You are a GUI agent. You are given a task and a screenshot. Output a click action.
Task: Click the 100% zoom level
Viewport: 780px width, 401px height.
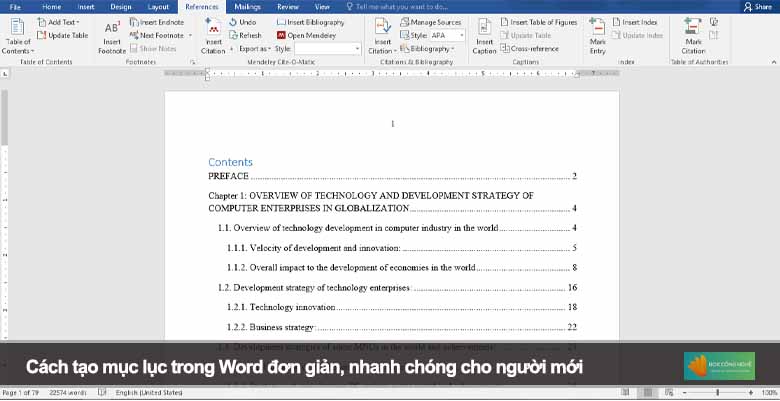click(x=769, y=393)
